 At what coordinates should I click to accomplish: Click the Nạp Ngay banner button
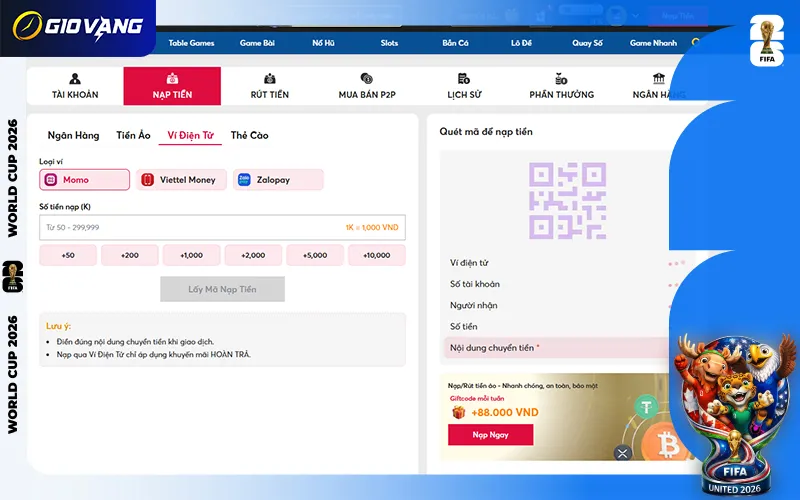pos(490,435)
